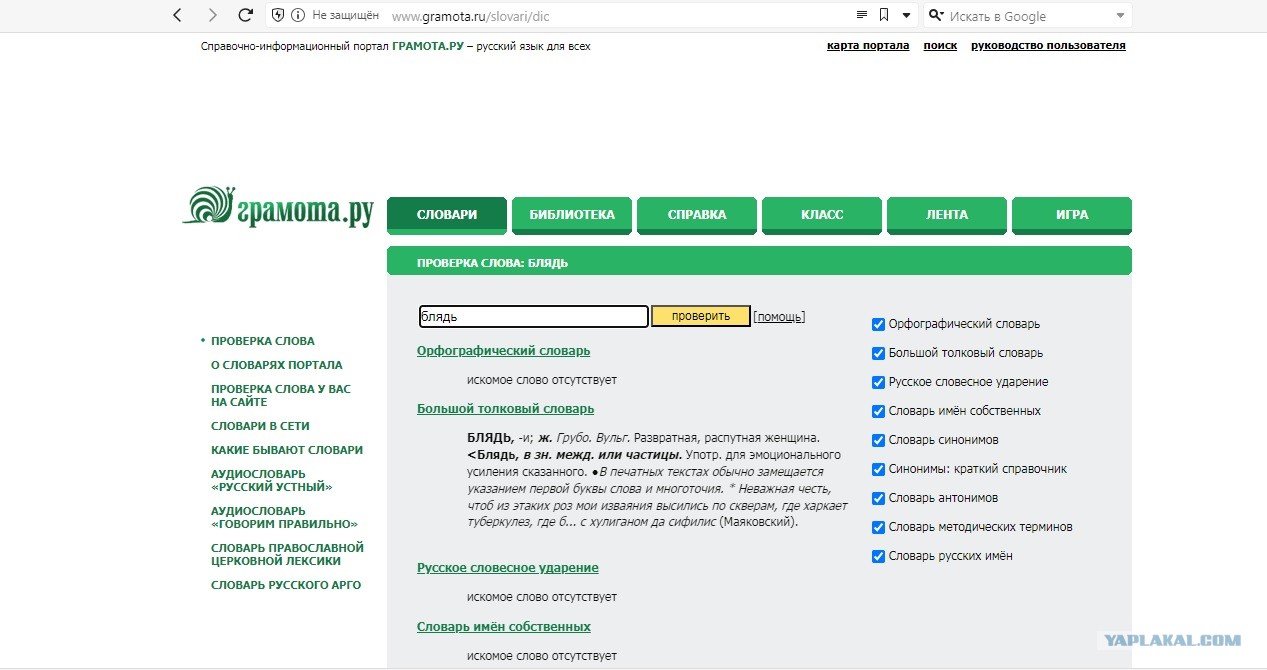1267x670 pixels.
Task: Open the Большой толковый словарь result heading link
Action: click(x=505, y=409)
